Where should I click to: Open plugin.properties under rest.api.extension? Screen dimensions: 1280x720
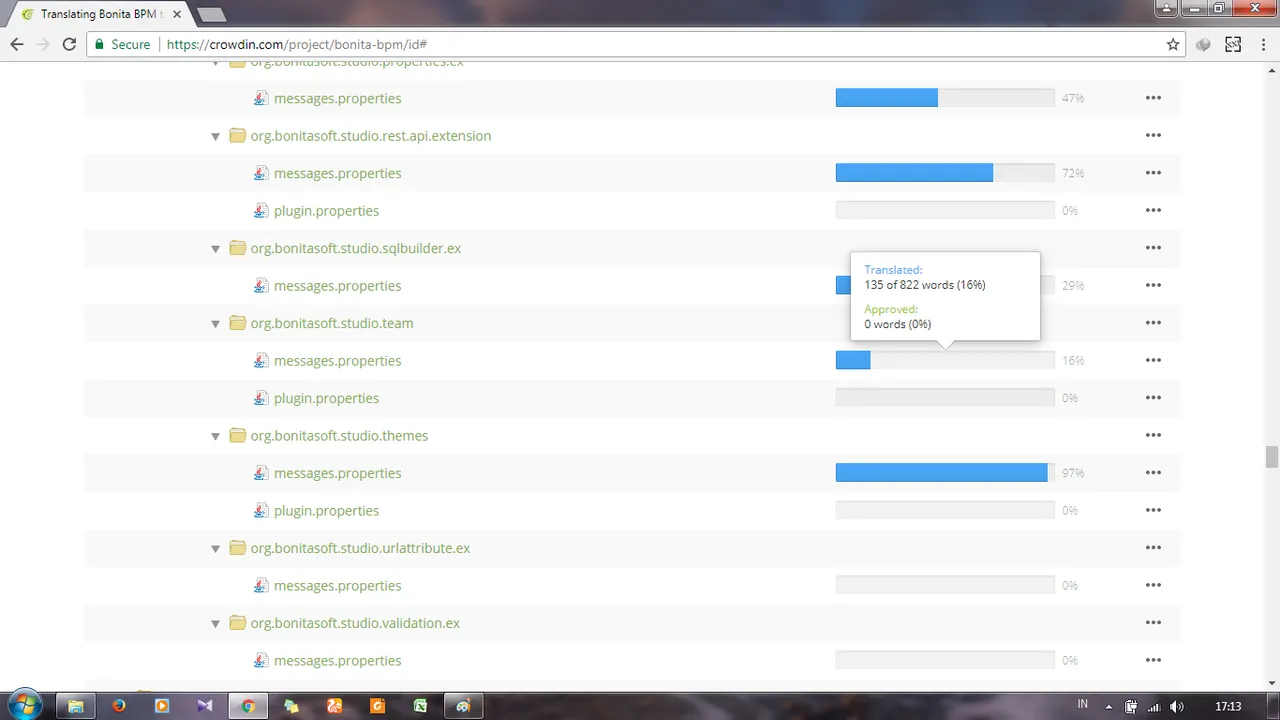point(326,210)
